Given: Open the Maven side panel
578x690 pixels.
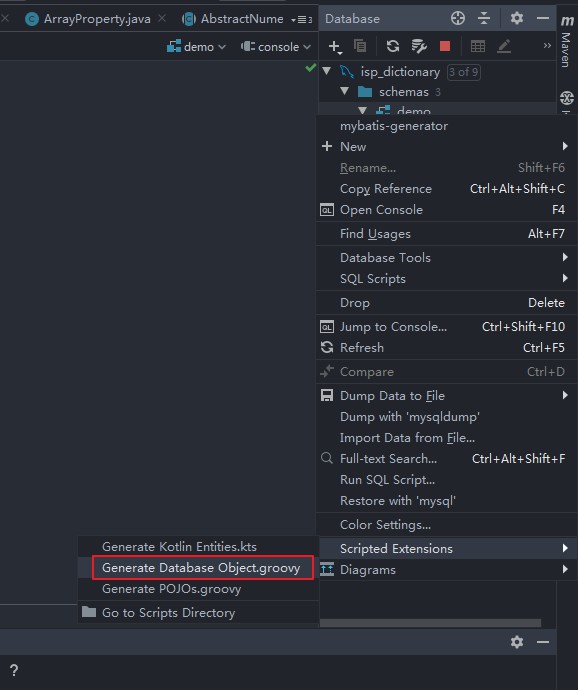Looking at the screenshot, I should coord(566,42).
